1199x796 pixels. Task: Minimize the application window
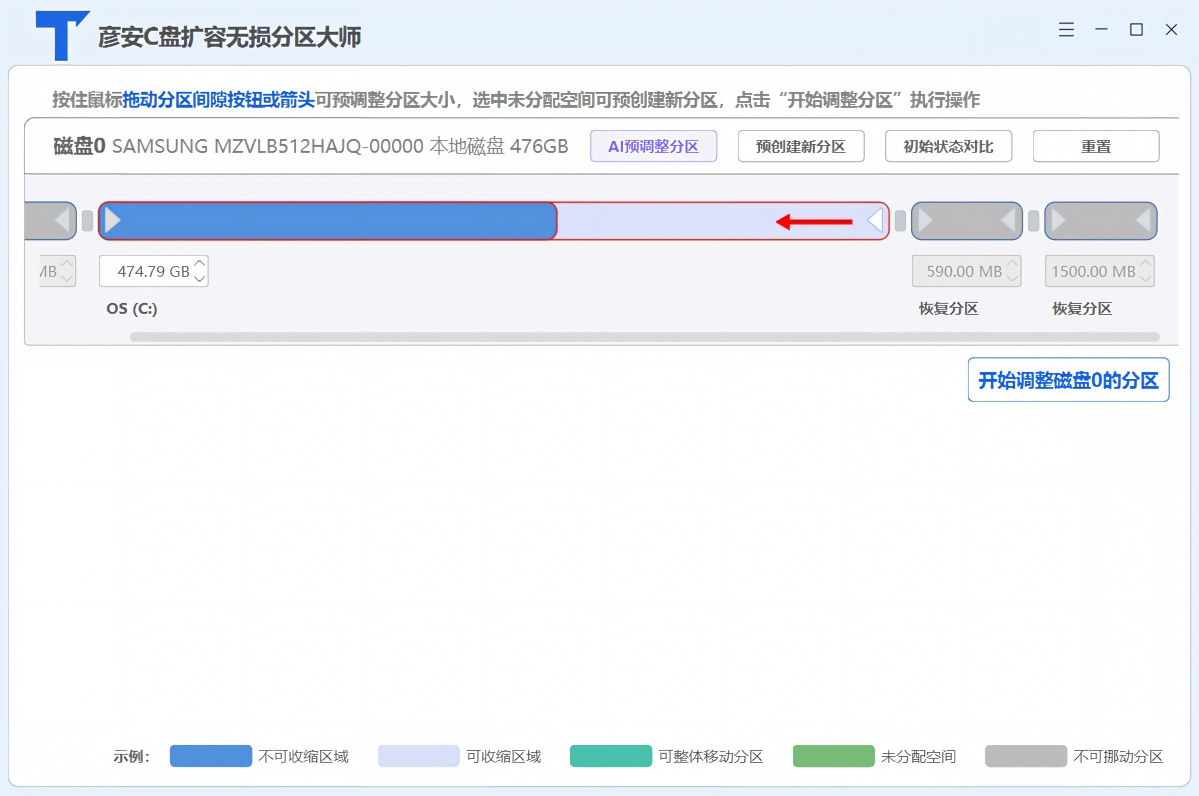[1101, 29]
